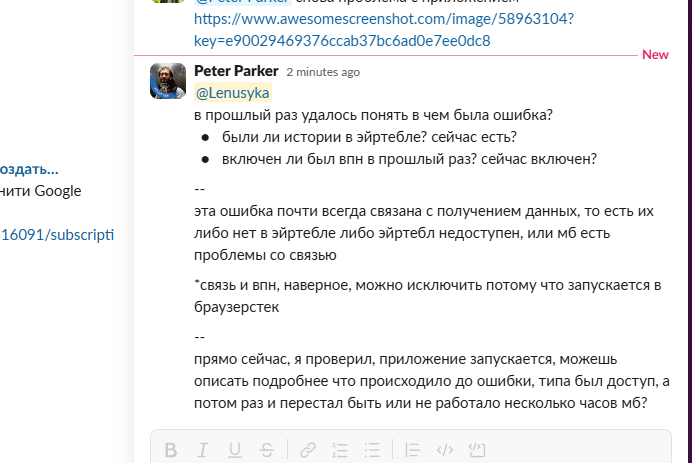This screenshot has width=692, height=463.
Task: Click the 'оздать...' link in left panel
Action: [29, 169]
